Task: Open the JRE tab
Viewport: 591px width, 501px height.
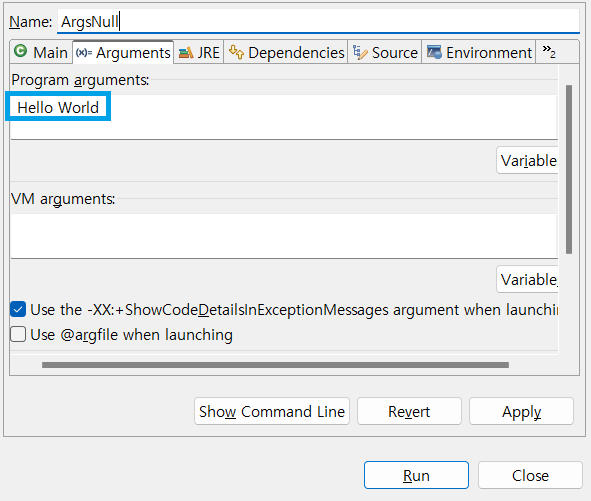Action: click(199, 52)
